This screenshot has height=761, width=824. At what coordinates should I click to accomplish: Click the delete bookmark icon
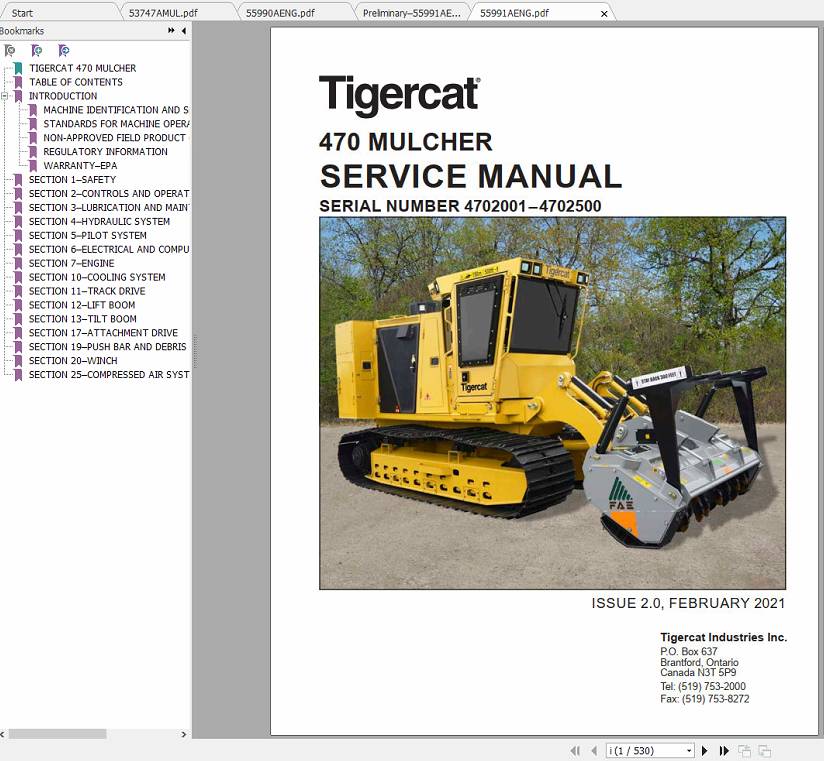tap(11, 50)
